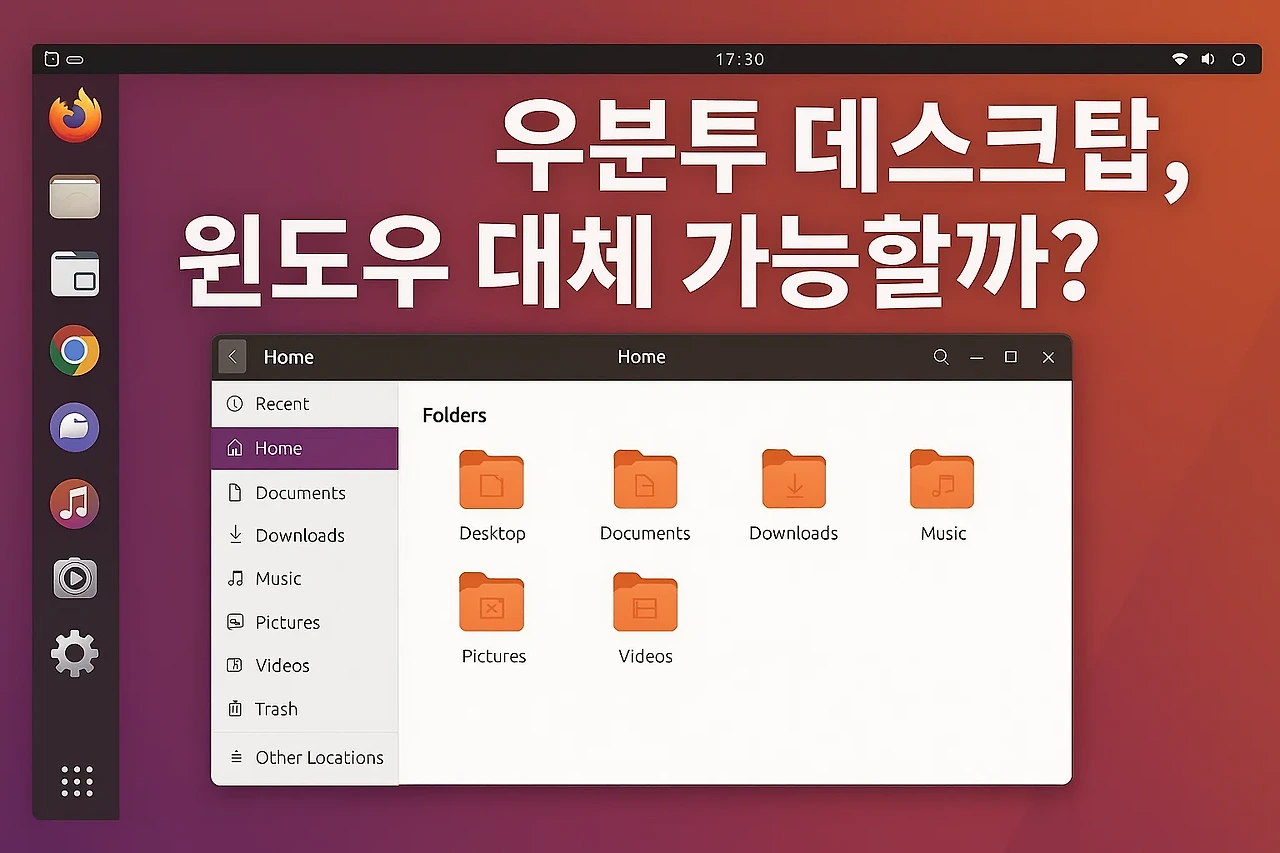The width and height of the screenshot is (1280, 853).
Task: Open Other Locations in the sidebar
Action: [x=305, y=757]
